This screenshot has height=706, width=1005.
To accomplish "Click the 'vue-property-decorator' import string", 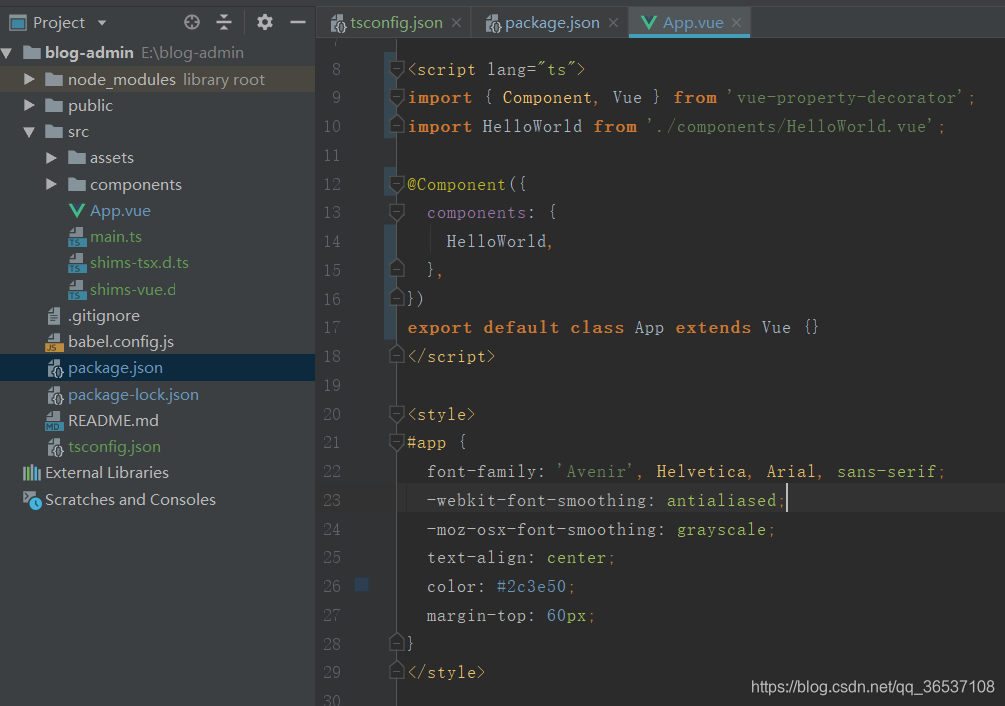I will point(844,98).
